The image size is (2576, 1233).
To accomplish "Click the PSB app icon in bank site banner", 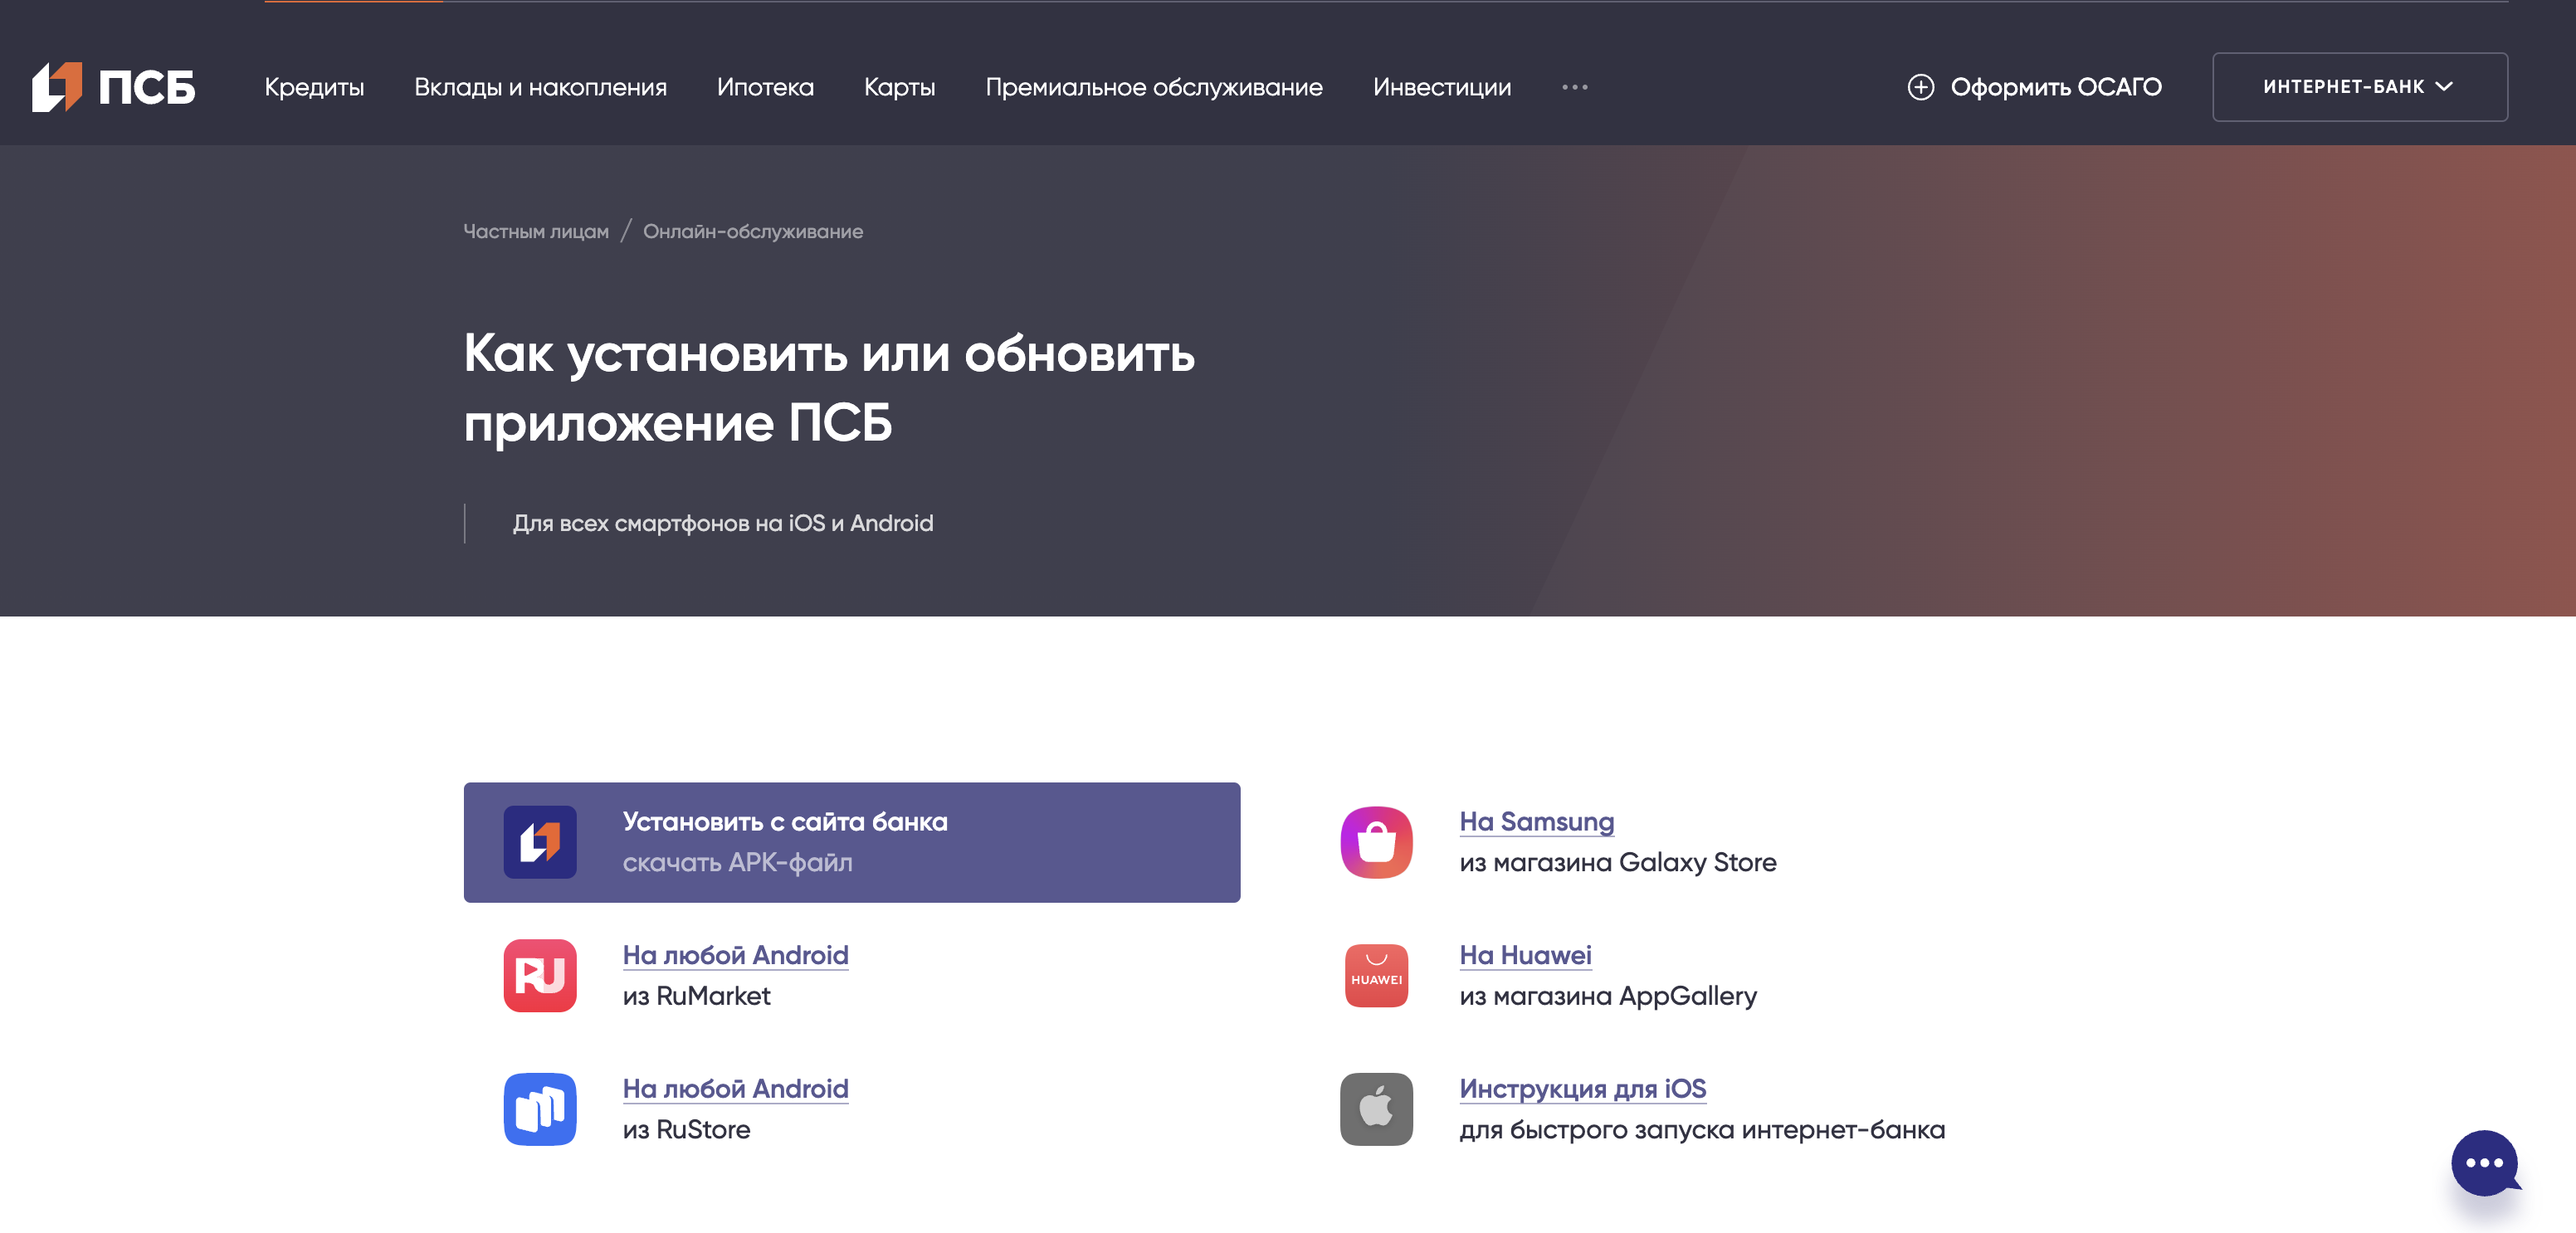I will [540, 842].
